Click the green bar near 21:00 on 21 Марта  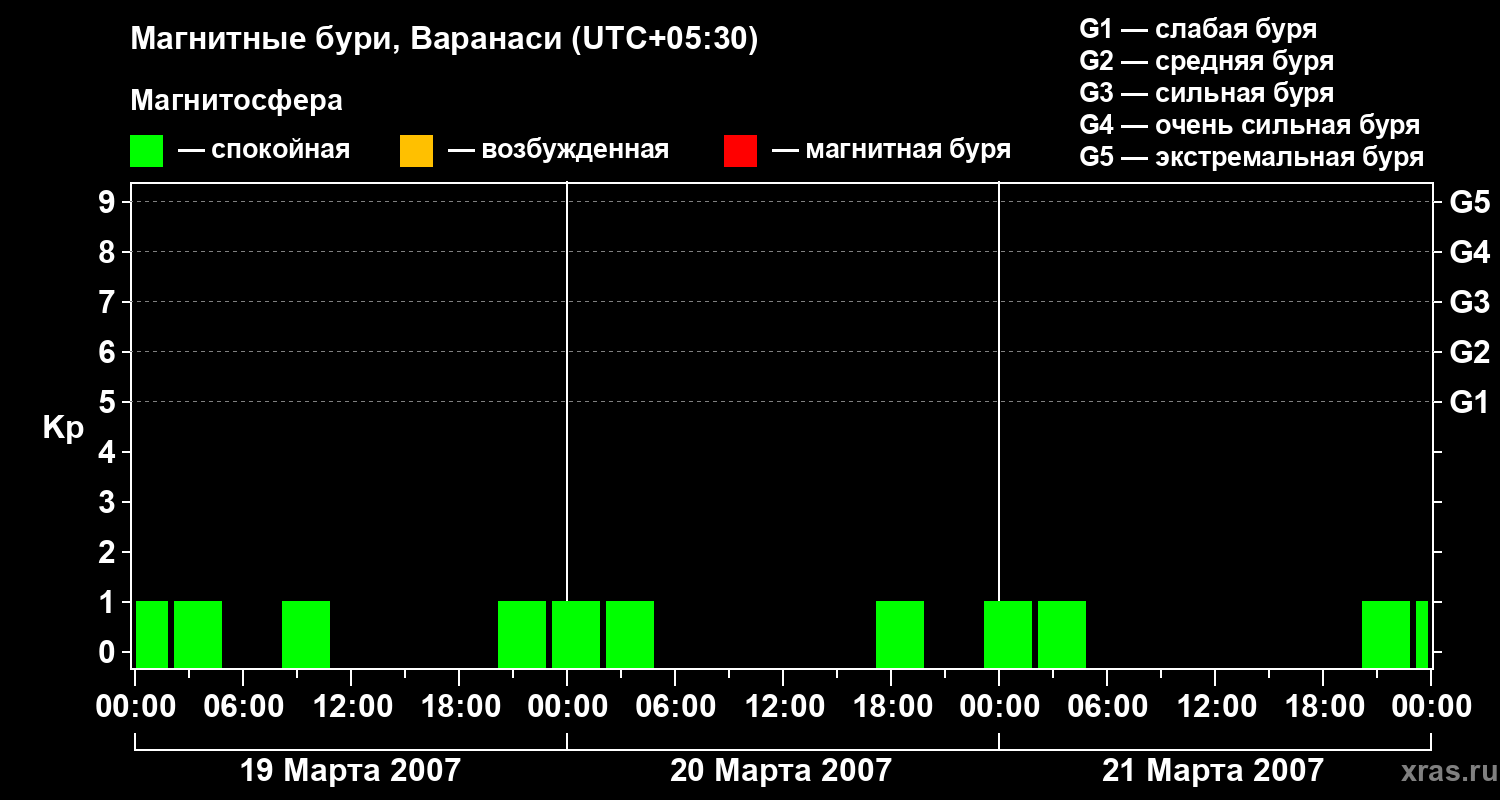click(x=1386, y=634)
